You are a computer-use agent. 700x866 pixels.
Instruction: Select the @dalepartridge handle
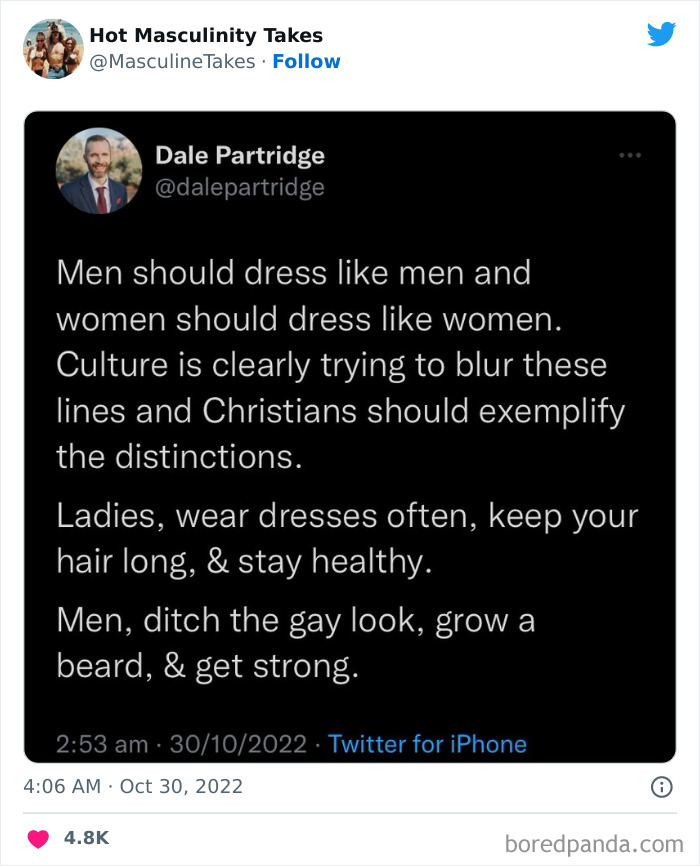coord(240,186)
